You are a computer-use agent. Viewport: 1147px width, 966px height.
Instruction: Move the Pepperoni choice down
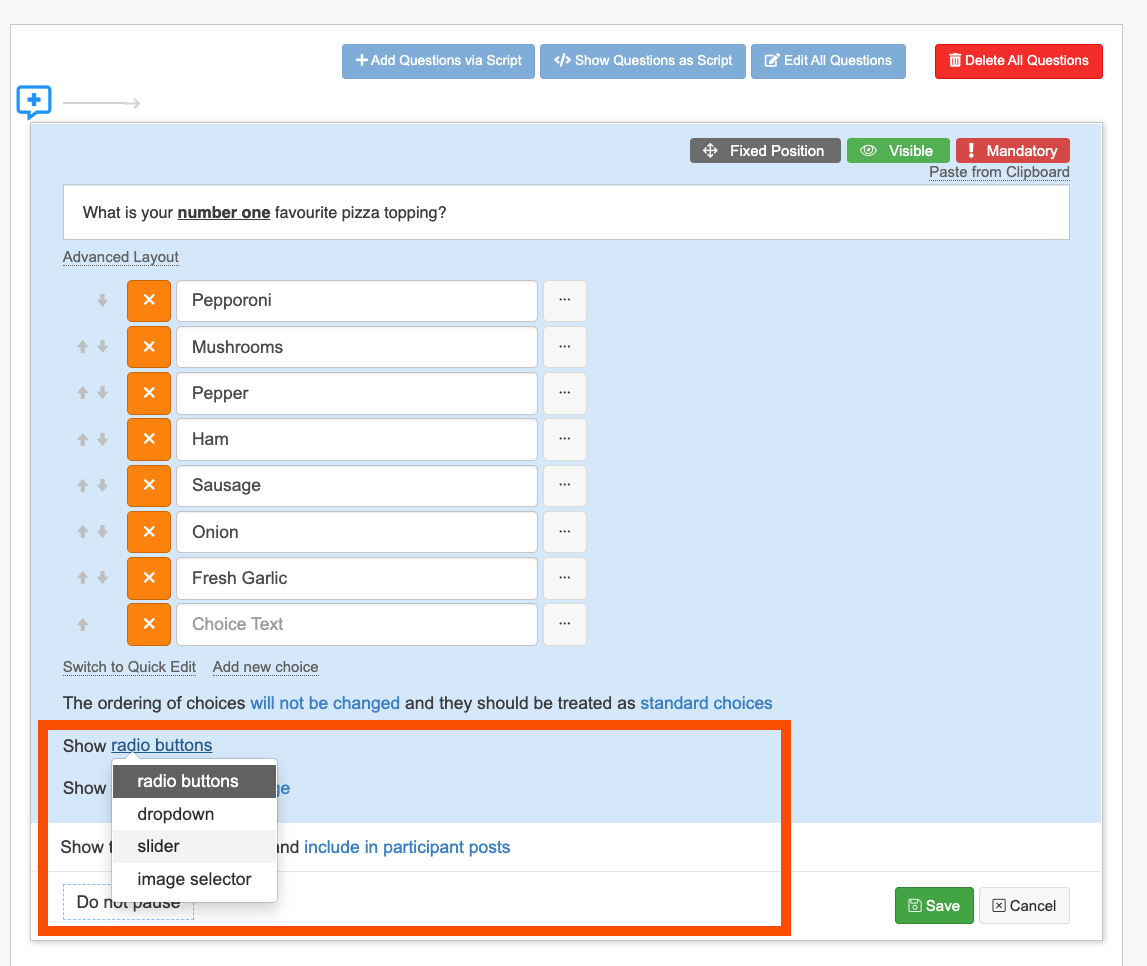(102, 301)
